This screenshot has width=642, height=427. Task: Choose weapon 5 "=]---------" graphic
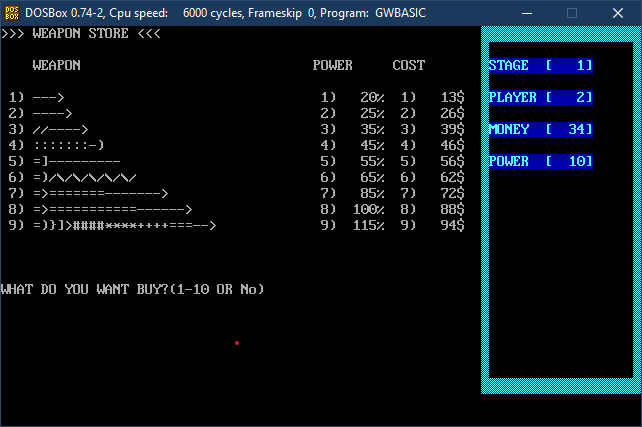coord(77,161)
